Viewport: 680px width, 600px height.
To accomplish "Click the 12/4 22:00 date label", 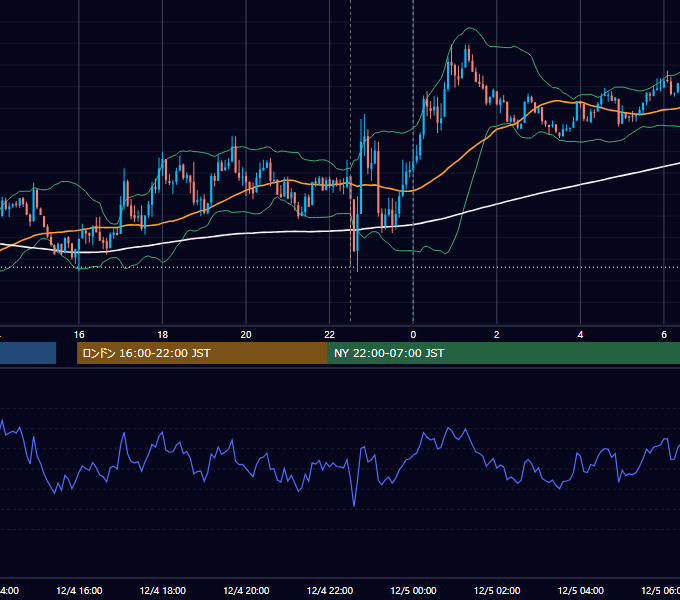I will click(x=330, y=590).
